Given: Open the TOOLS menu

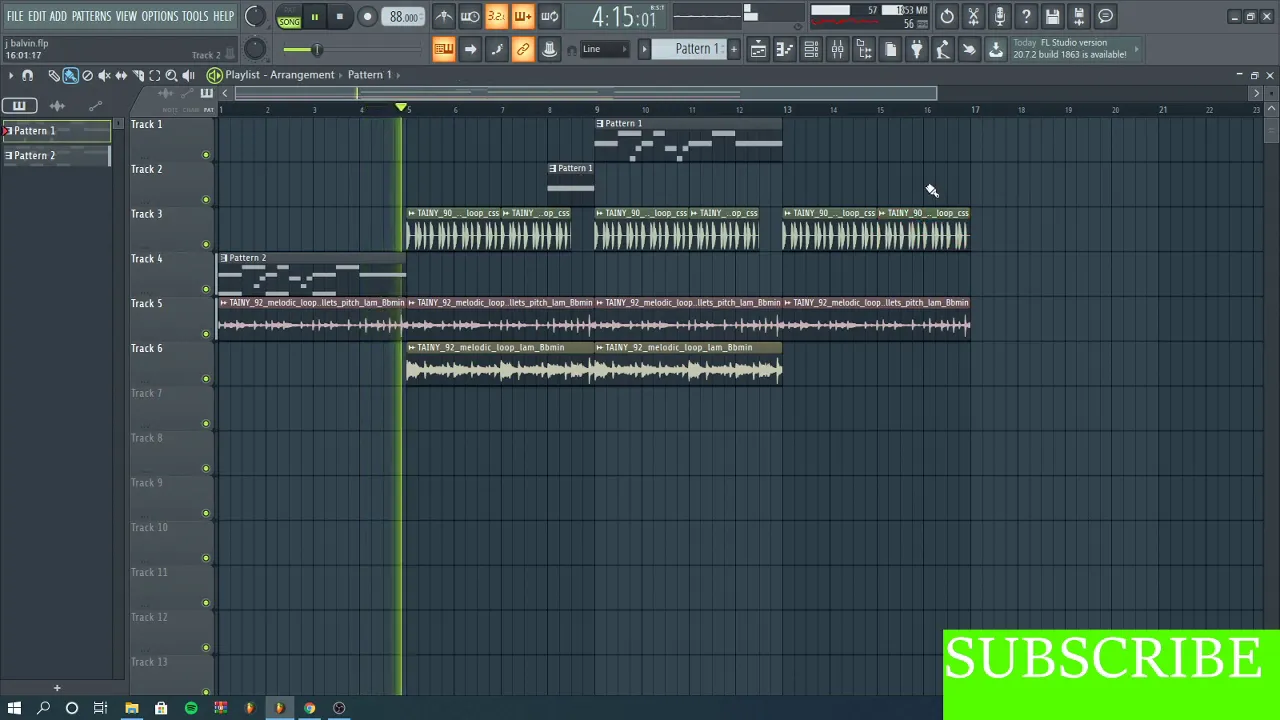Looking at the screenshot, I should [x=195, y=16].
